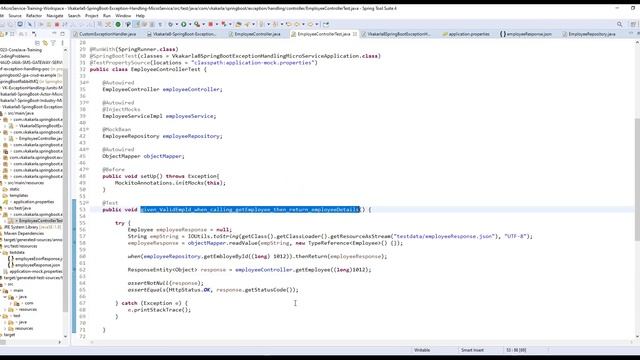Open the Debug dropdown arrow
Viewport: 640px width, 360px height.
[x=177, y=24]
